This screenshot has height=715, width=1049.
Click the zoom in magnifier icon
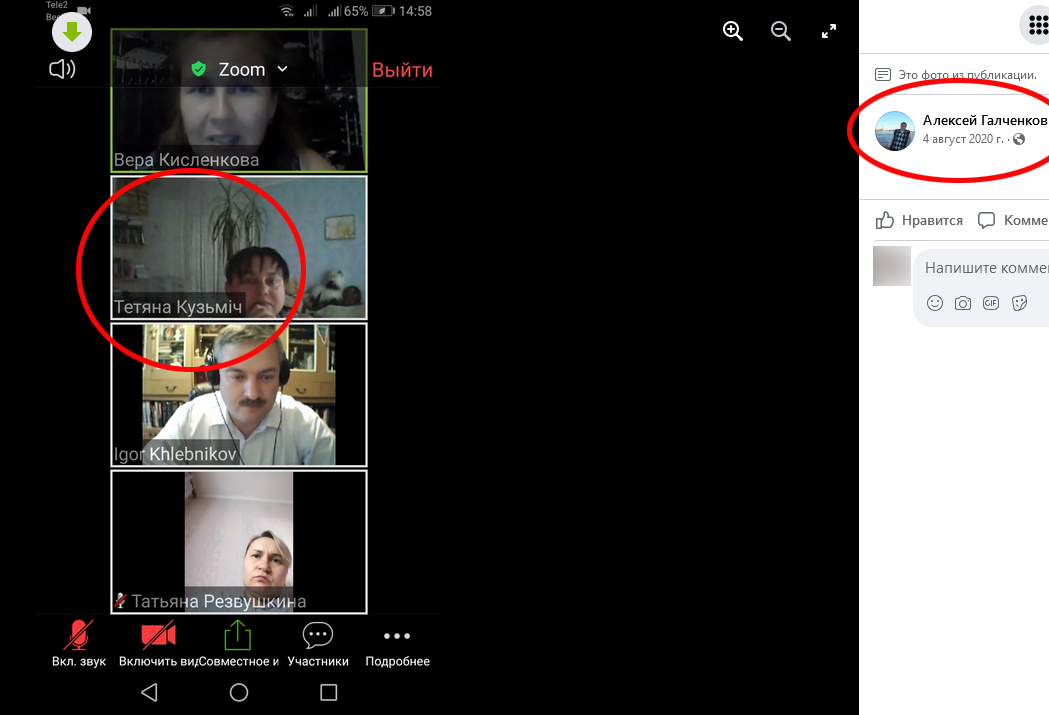click(x=733, y=31)
